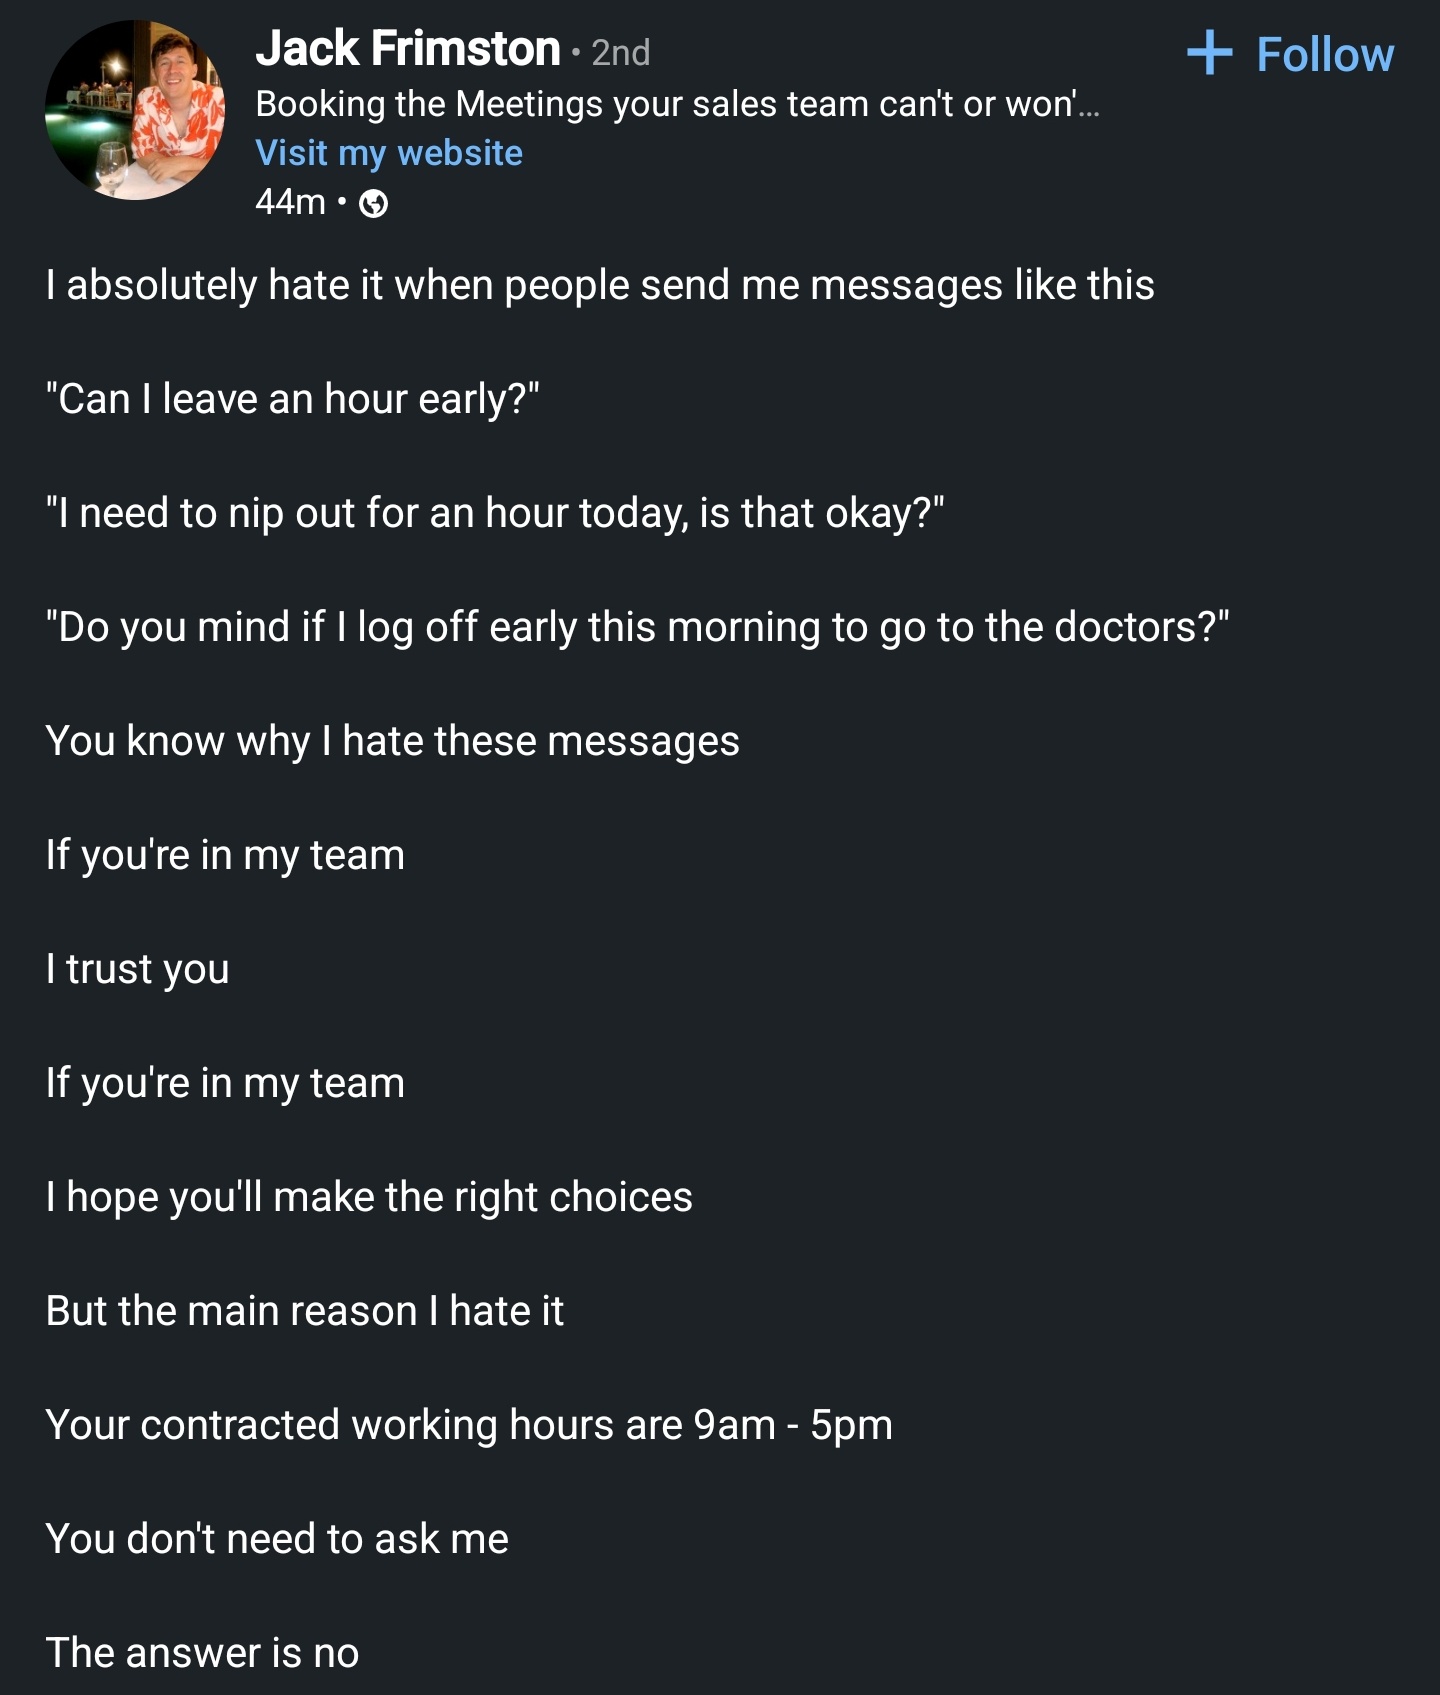The image size is (1440, 1695).
Task: Click the contracted working hours 9am - 5pm line
Action: click(469, 1425)
